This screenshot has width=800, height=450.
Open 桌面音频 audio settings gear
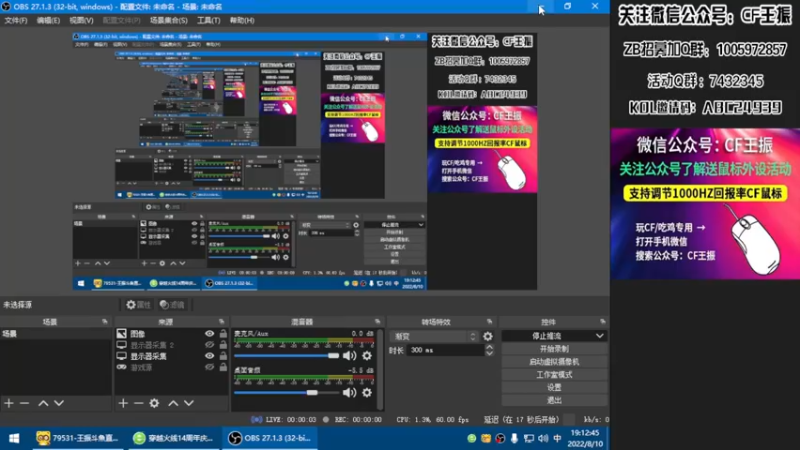point(367,392)
